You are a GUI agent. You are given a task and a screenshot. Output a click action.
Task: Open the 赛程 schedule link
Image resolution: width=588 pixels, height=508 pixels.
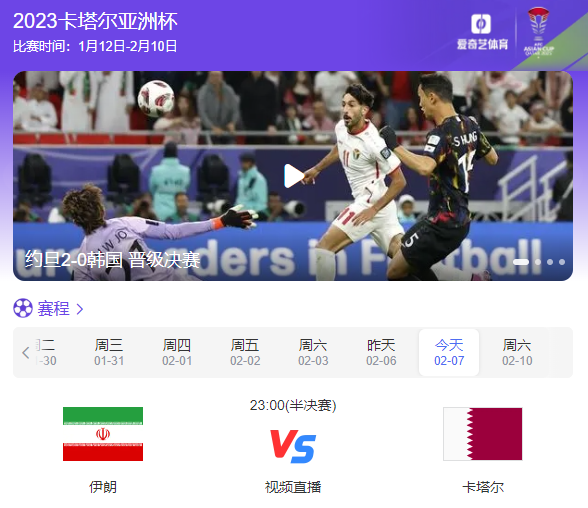pyautogui.click(x=53, y=309)
